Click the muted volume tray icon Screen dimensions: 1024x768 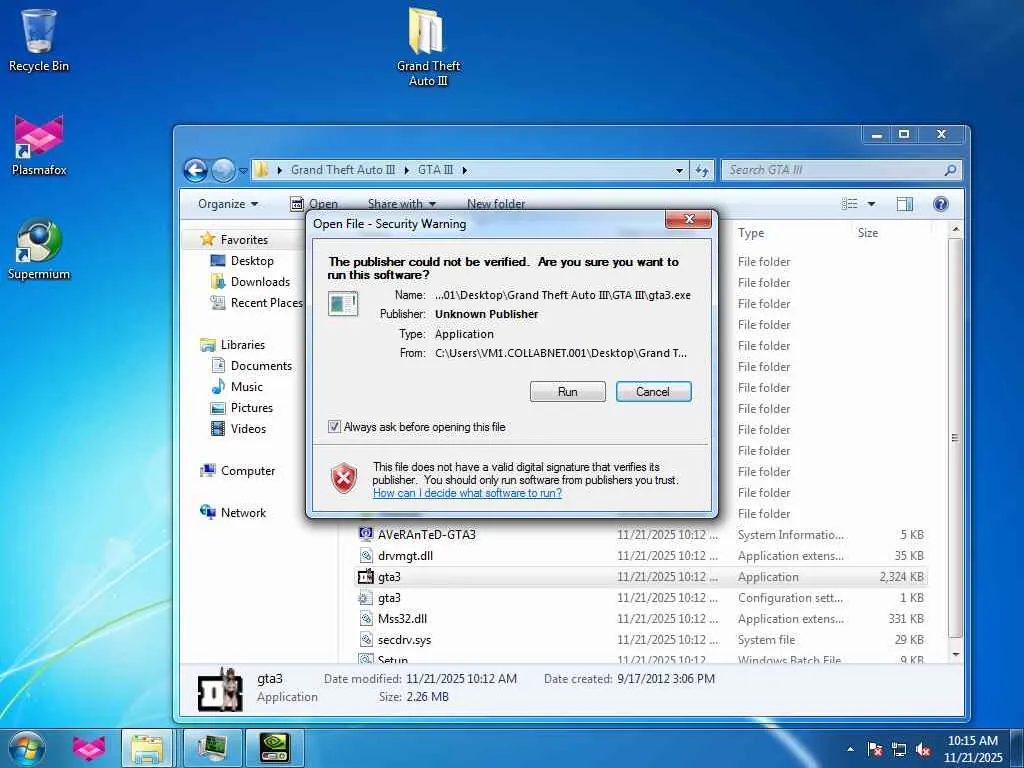[x=923, y=749]
